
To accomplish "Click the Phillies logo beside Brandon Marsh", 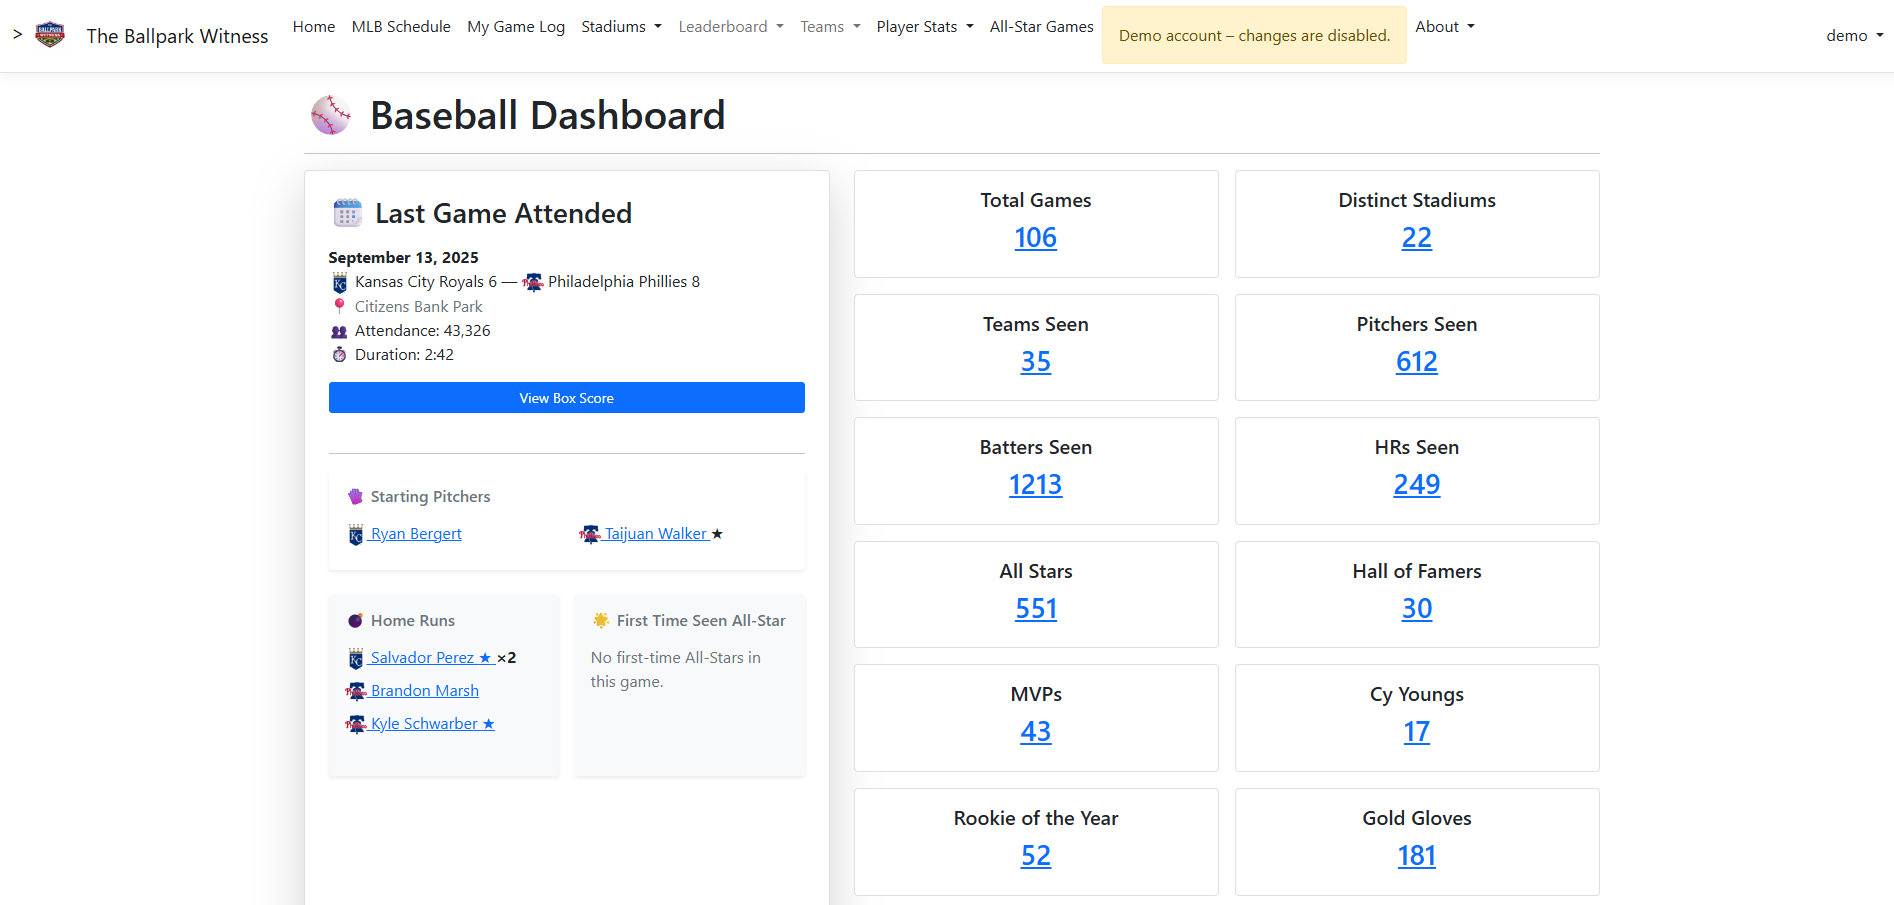I will point(356,692).
